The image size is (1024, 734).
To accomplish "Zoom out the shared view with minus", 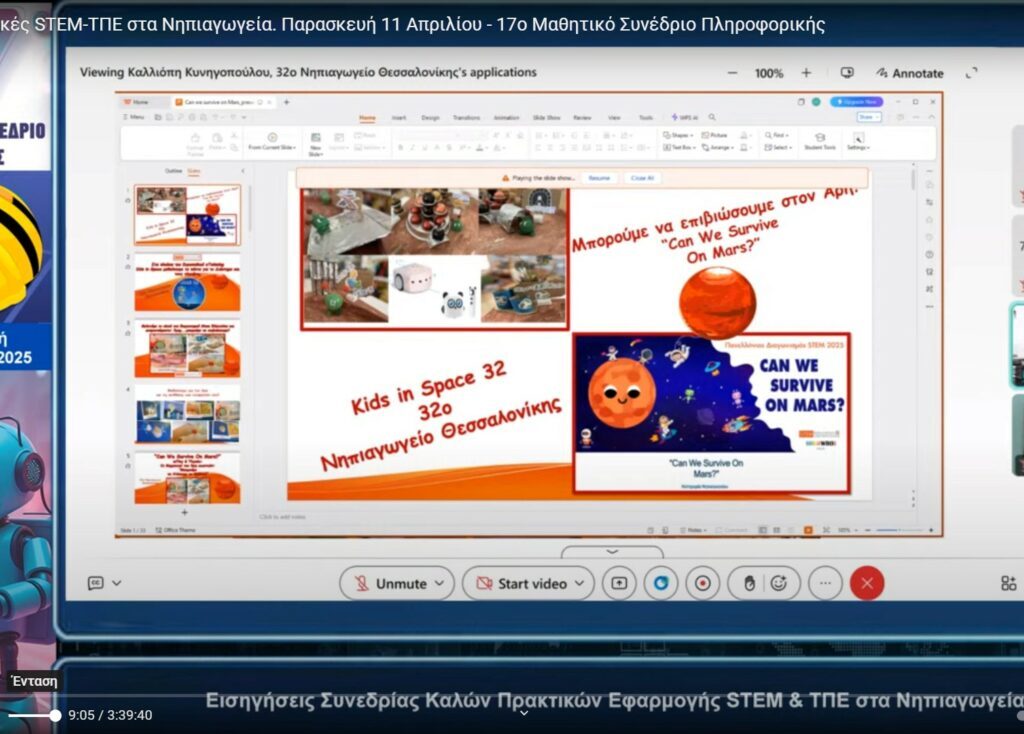I will (x=732, y=73).
